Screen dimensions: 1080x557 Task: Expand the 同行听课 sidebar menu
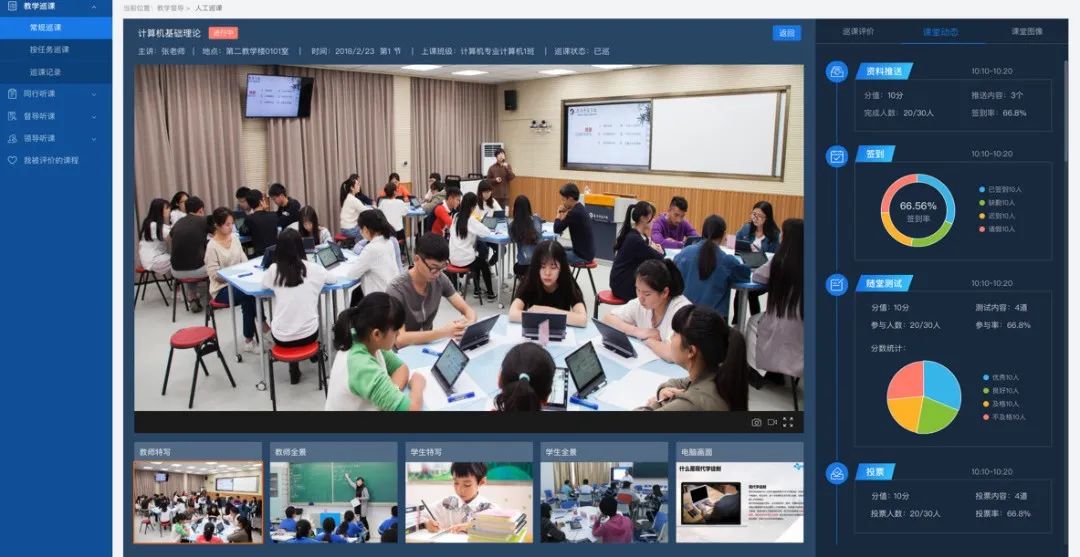pyautogui.click(x=94, y=94)
